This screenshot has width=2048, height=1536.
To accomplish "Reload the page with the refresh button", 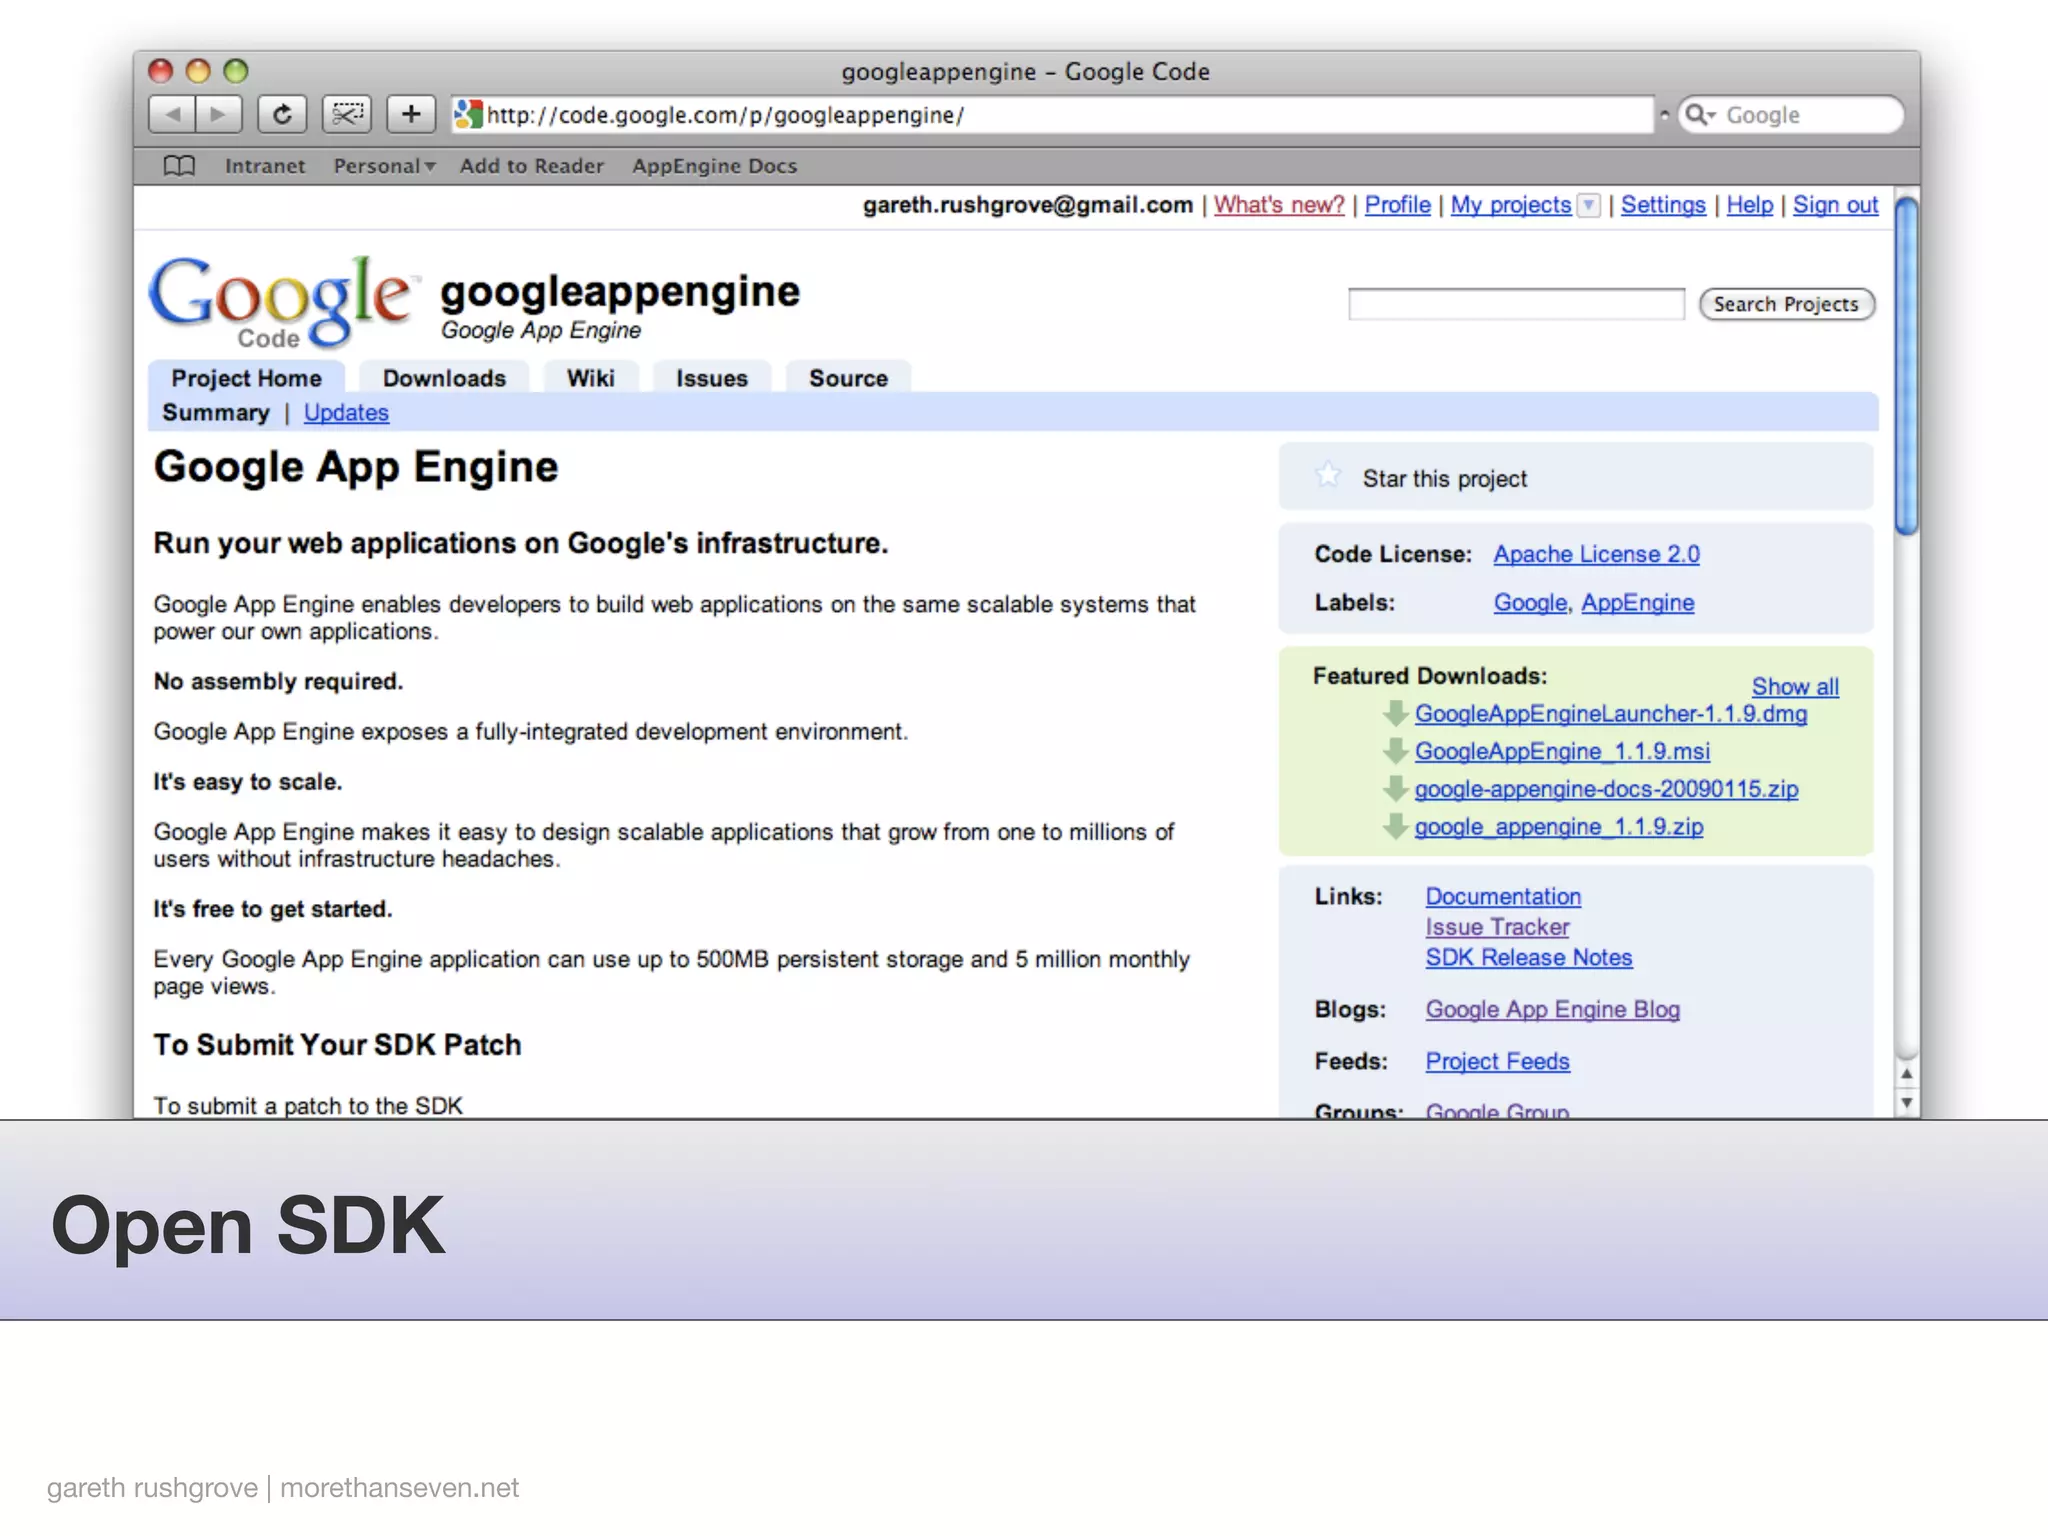I will tap(282, 114).
